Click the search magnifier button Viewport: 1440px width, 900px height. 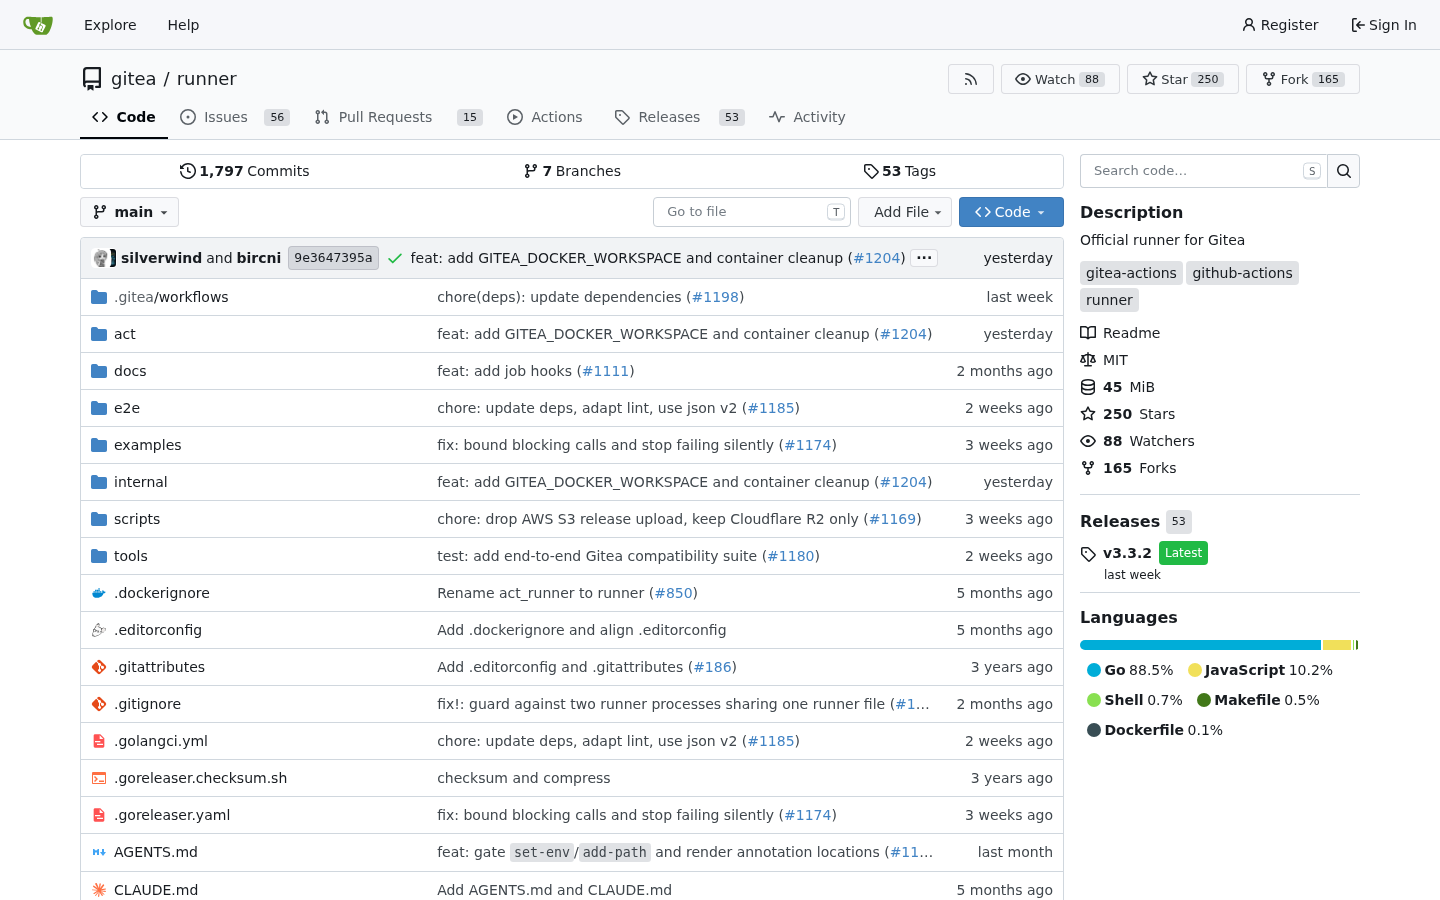point(1344,171)
